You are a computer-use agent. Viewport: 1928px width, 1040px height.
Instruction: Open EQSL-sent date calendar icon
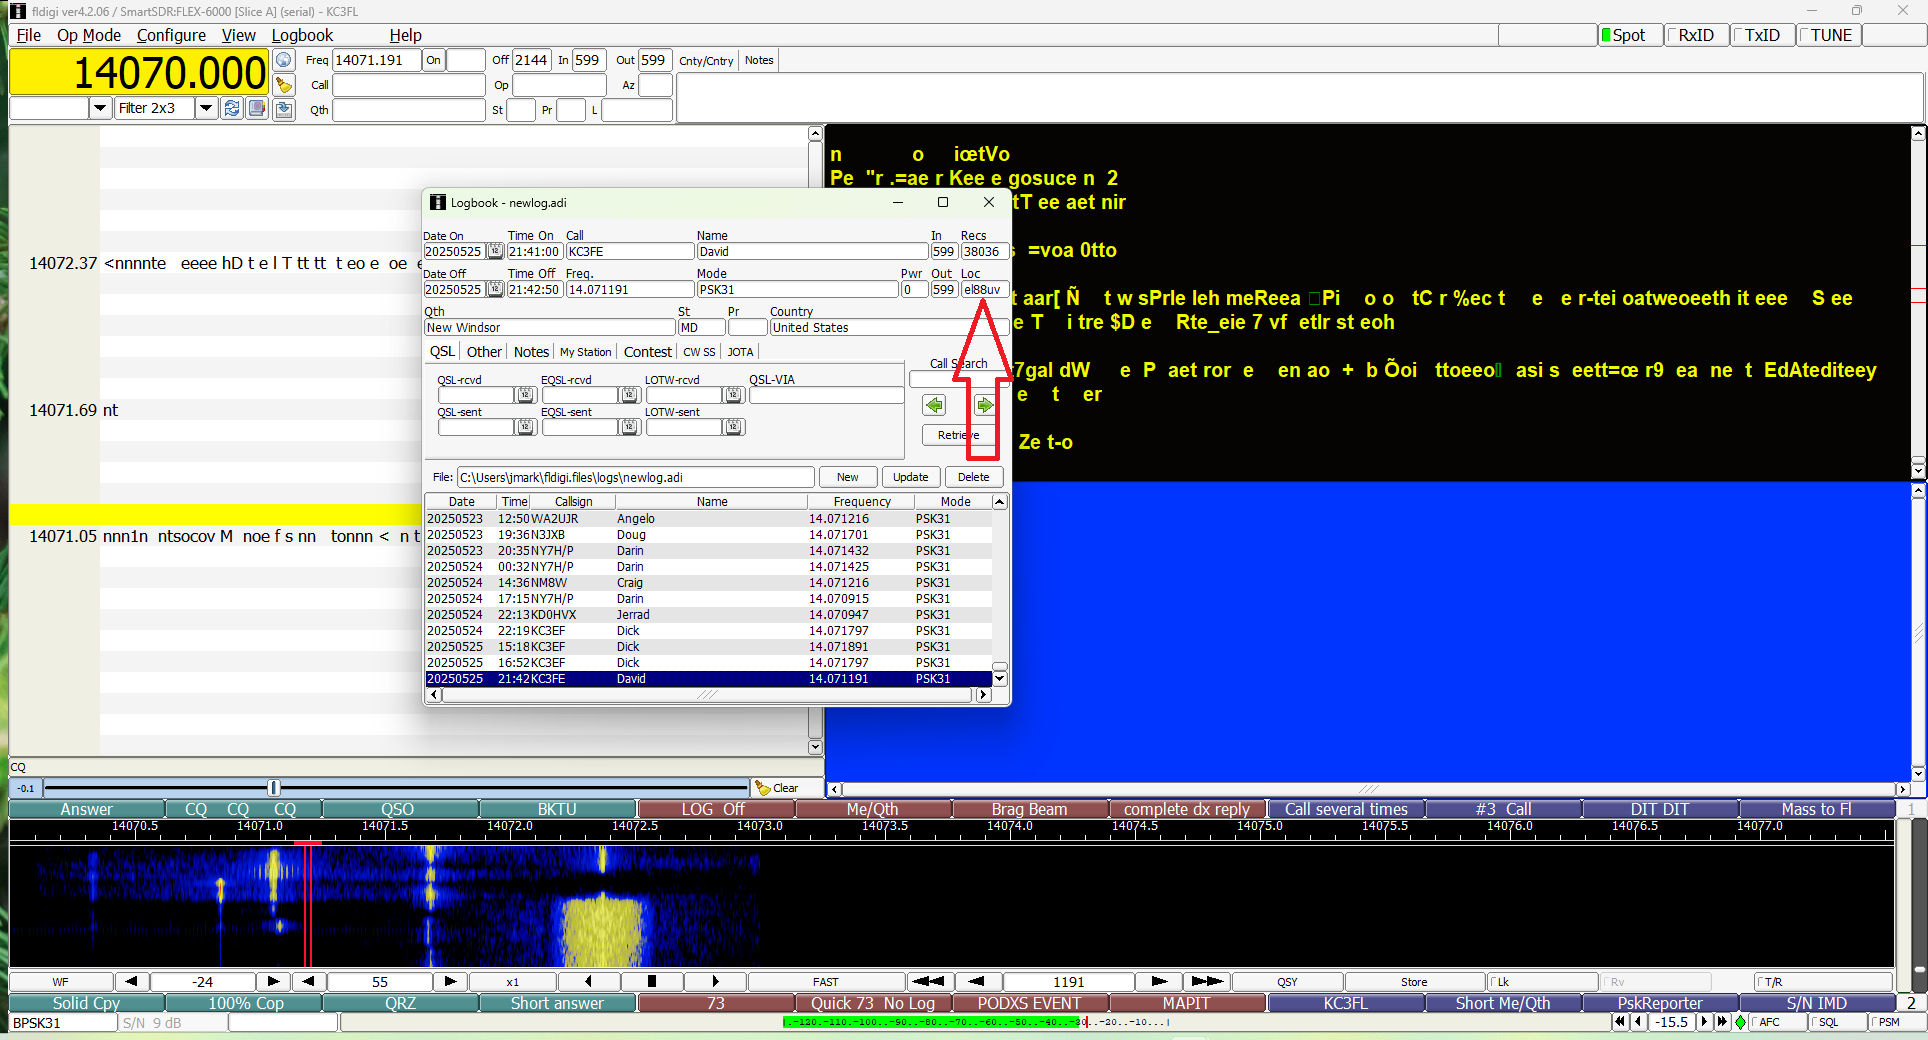(x=629, y=427)
